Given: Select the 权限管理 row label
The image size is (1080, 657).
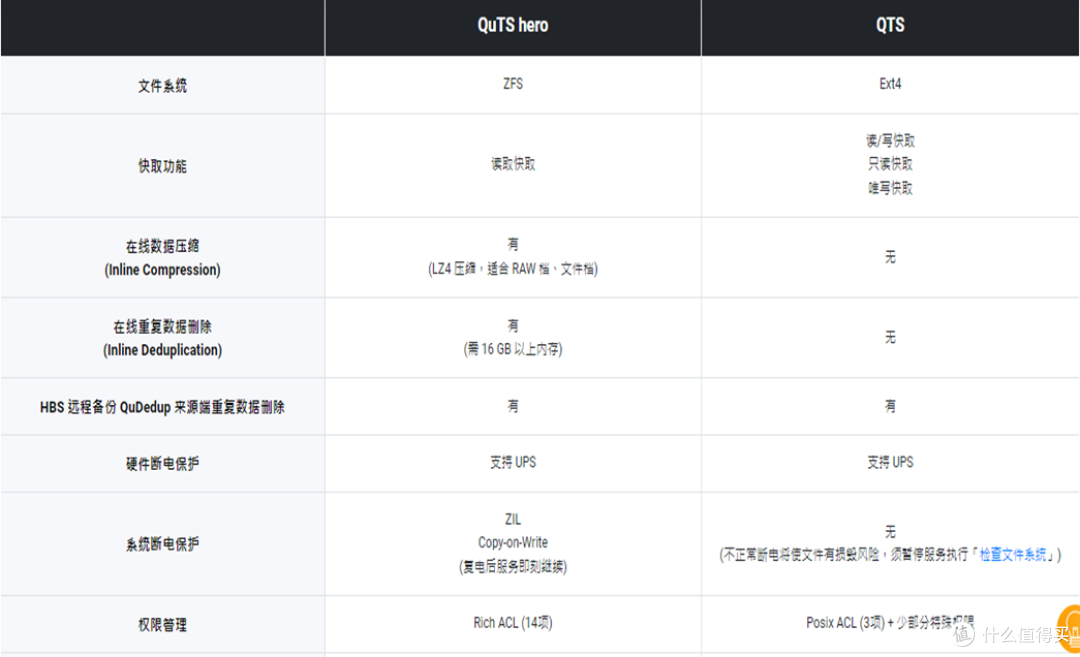Looking at the screenshot, I should tap(163, 625).
